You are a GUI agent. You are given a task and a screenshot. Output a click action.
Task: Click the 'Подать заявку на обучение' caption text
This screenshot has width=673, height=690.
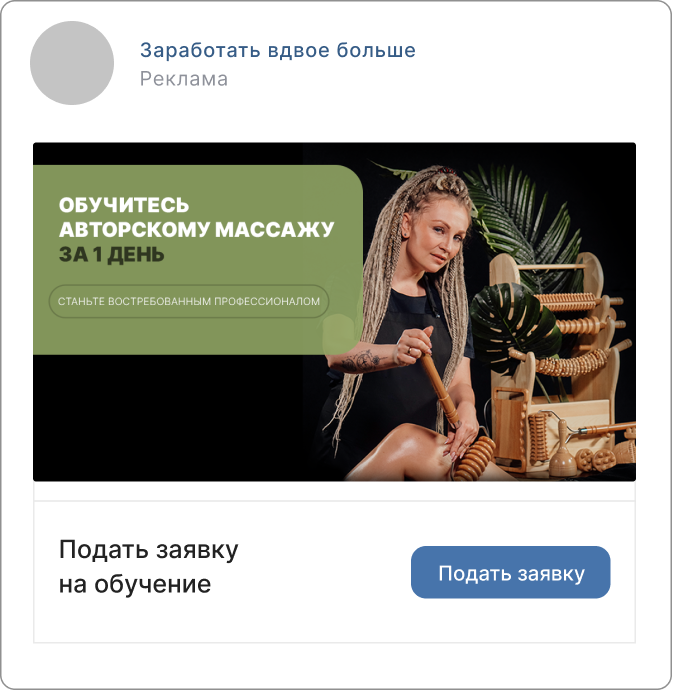click(148, 567)
